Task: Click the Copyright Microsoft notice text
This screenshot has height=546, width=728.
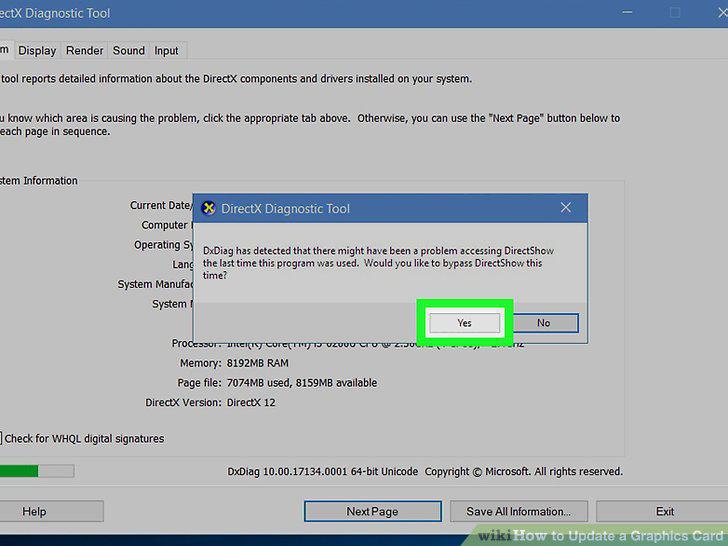Action: (x=524, y=472)
